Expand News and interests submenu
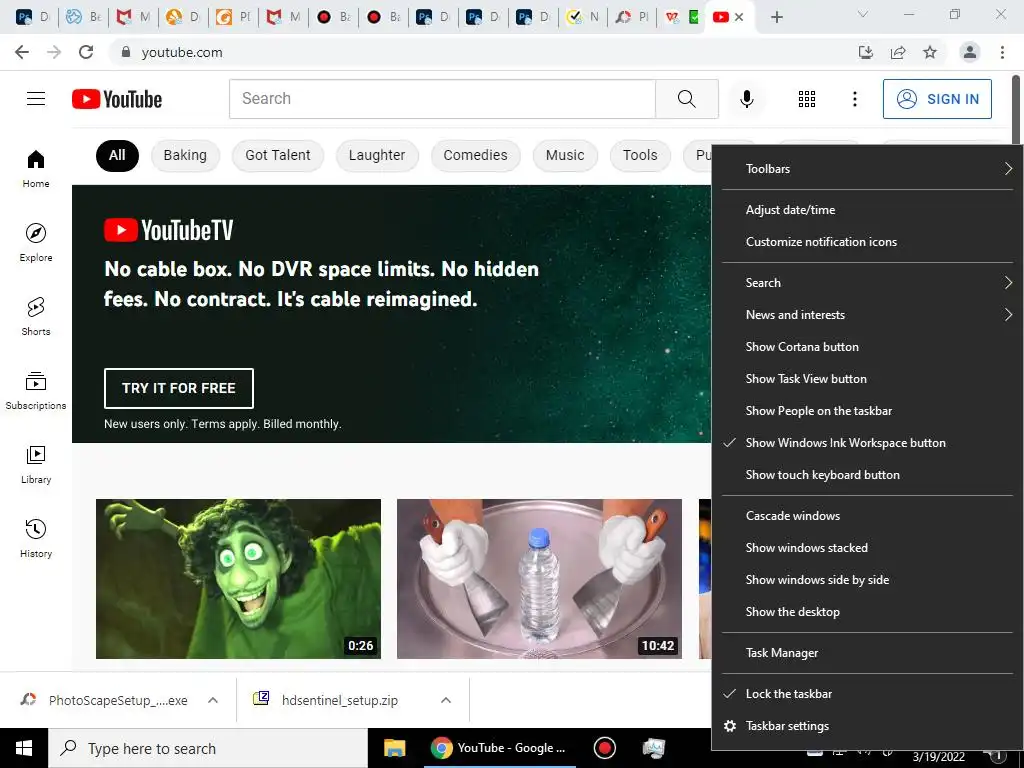The width and height of the screenshot is (1024, 768). tap(868, 315)
